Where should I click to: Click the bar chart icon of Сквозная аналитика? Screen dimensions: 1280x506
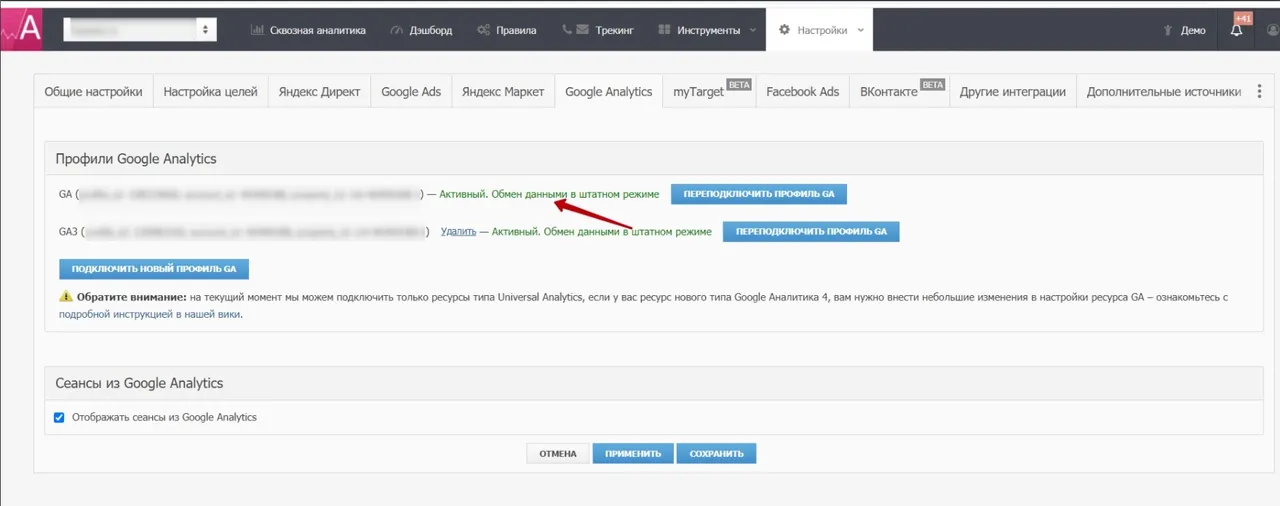tap(257, 30)
